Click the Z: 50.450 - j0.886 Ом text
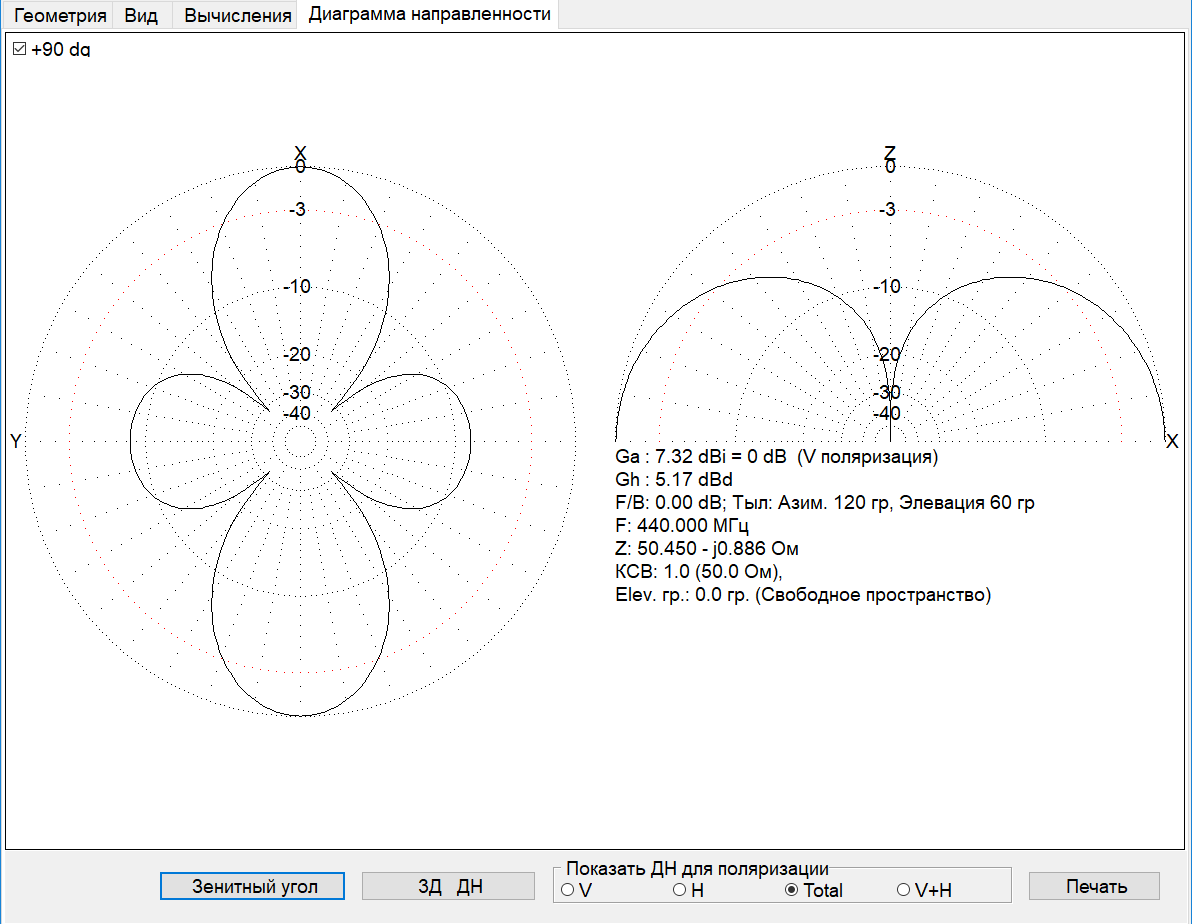Viewport: 1192px width, 924px height. (707, 548)
